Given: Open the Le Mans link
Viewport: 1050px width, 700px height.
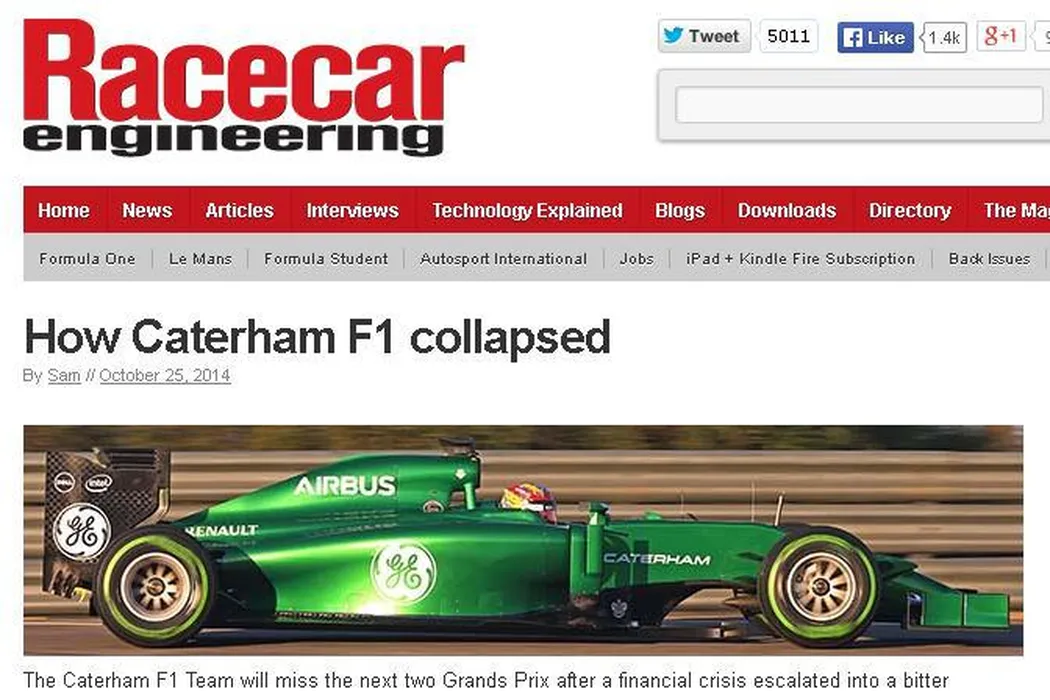Looking at the screenshot, I should [200, 259].
